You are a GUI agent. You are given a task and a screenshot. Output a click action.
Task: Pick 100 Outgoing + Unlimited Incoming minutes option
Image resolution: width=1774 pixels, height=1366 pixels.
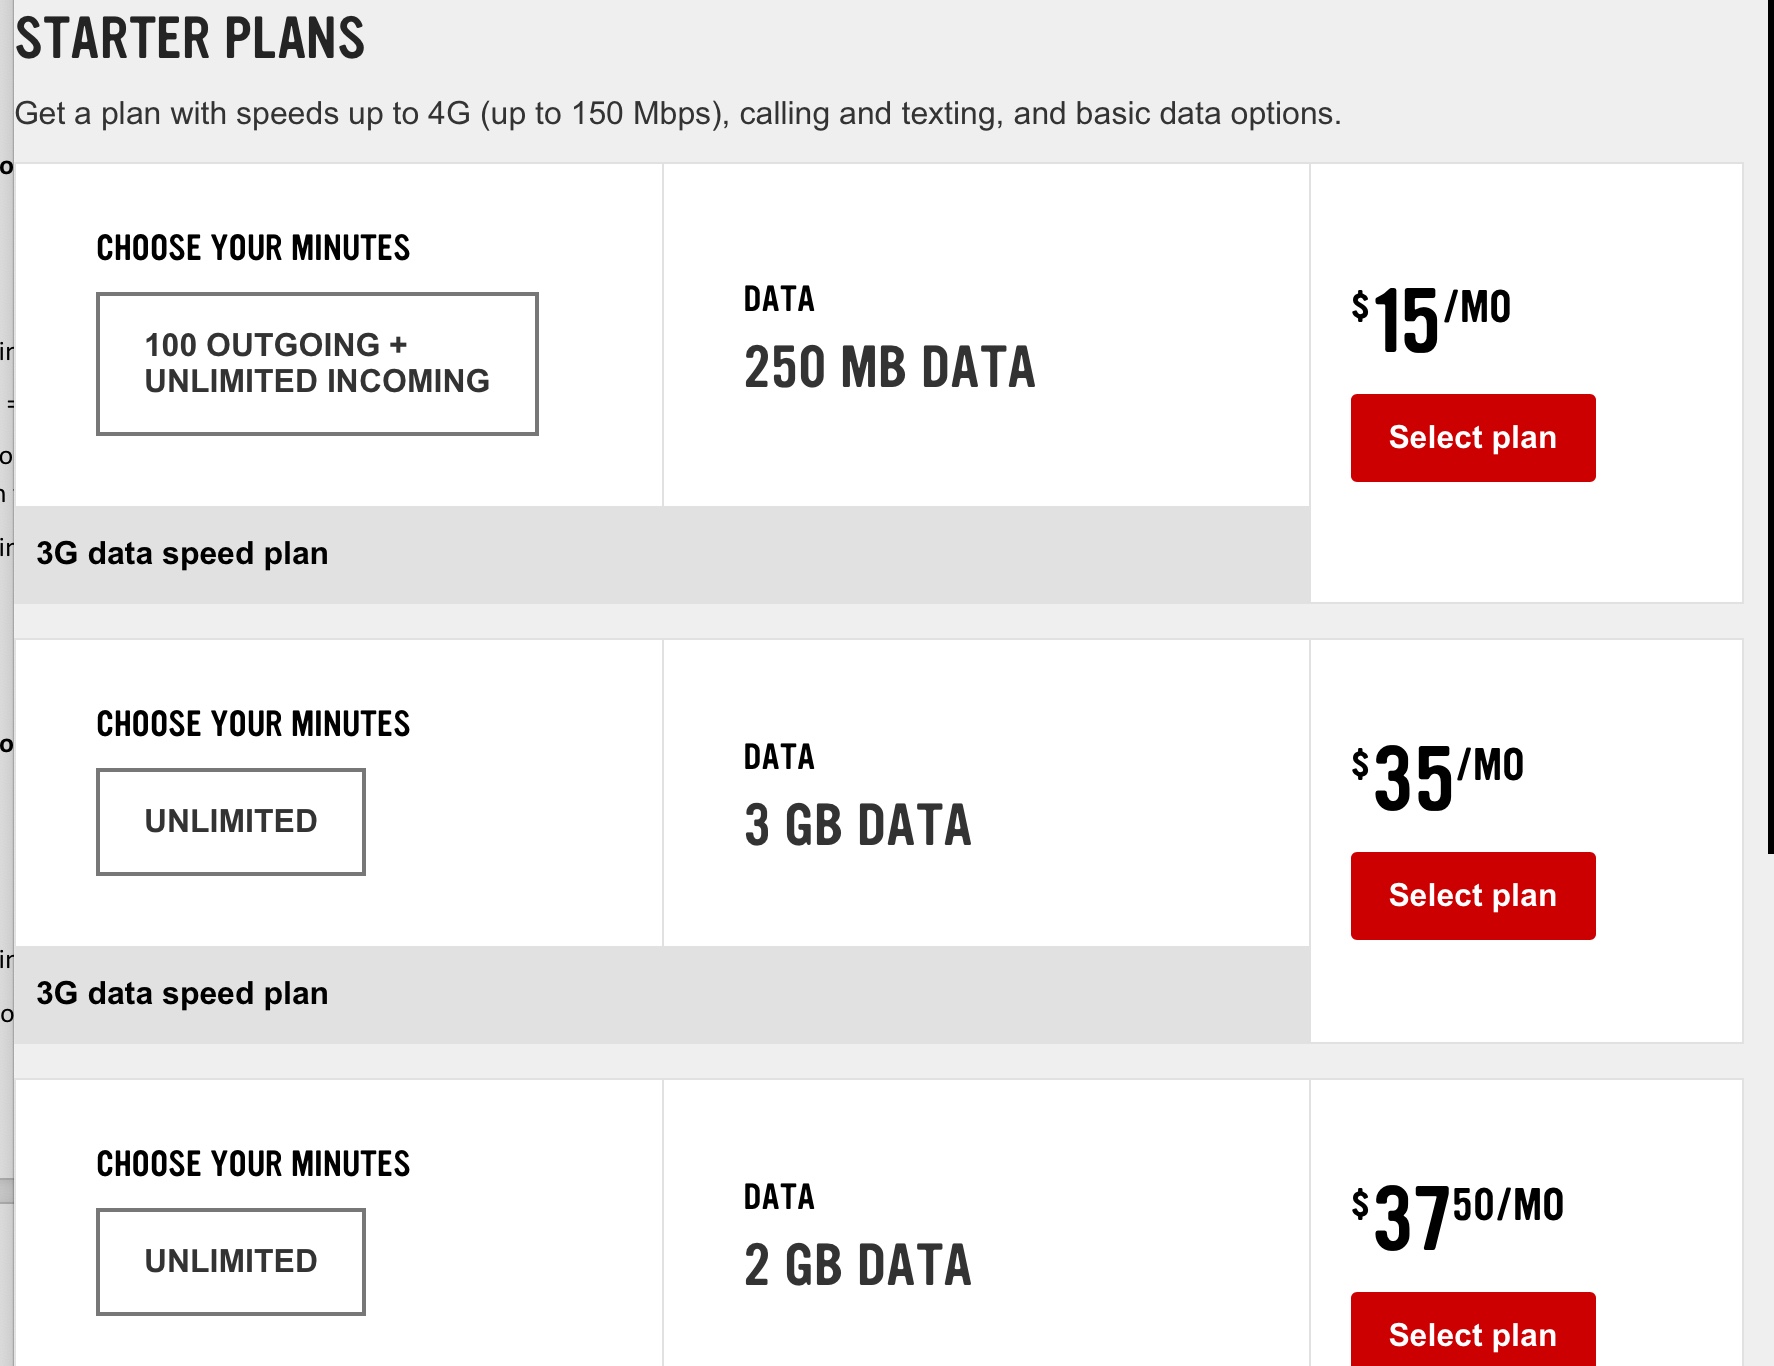[x=317, y=364]
